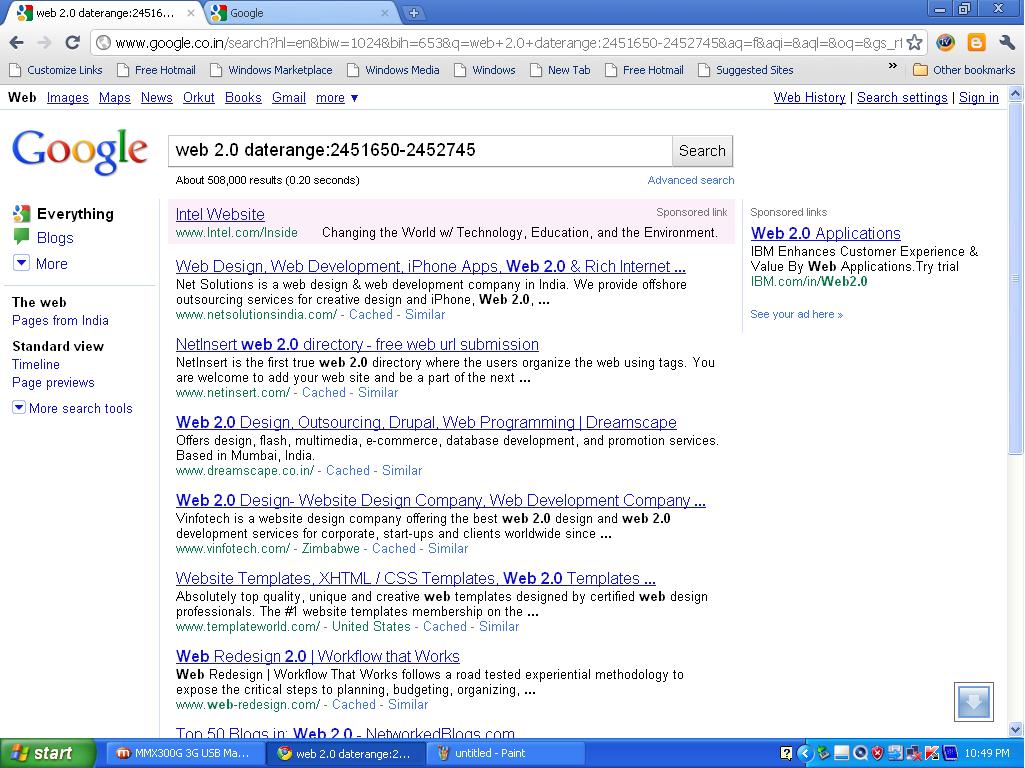
Task: Collapse the system tray arrow
Action: point(805,753)
